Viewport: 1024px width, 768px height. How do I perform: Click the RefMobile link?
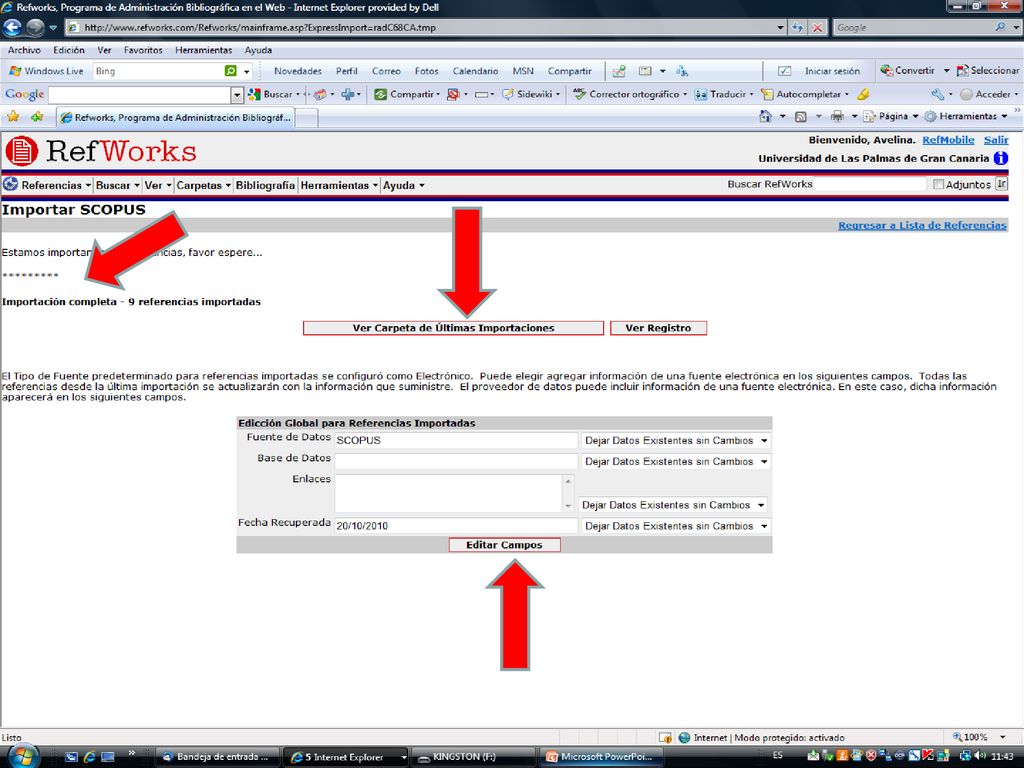point(948,140)
